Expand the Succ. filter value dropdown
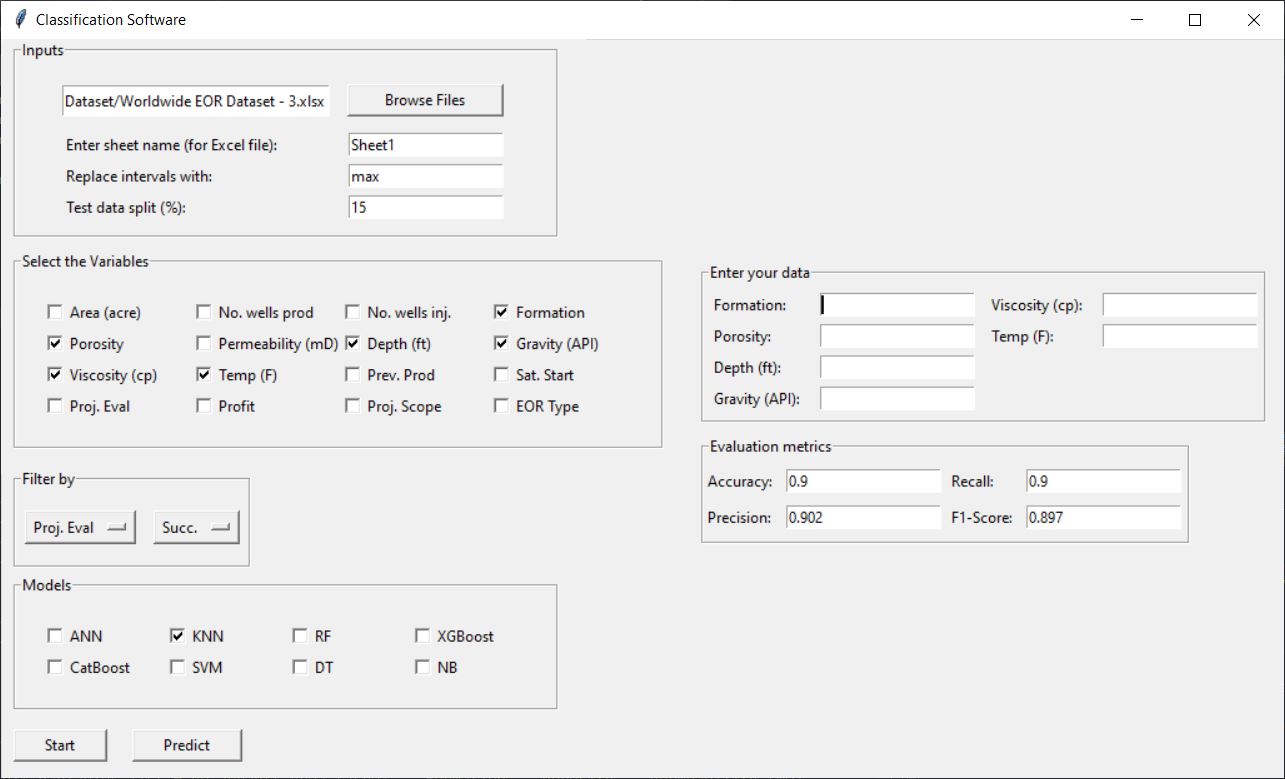The width and height of the screenshot is (1285, 779). coord(197,527)
